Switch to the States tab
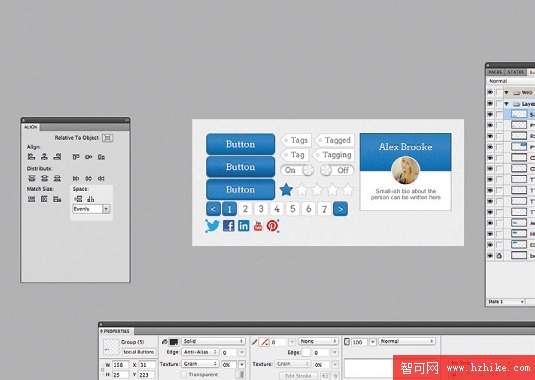The image size is (535, 380). click(515, 72)
